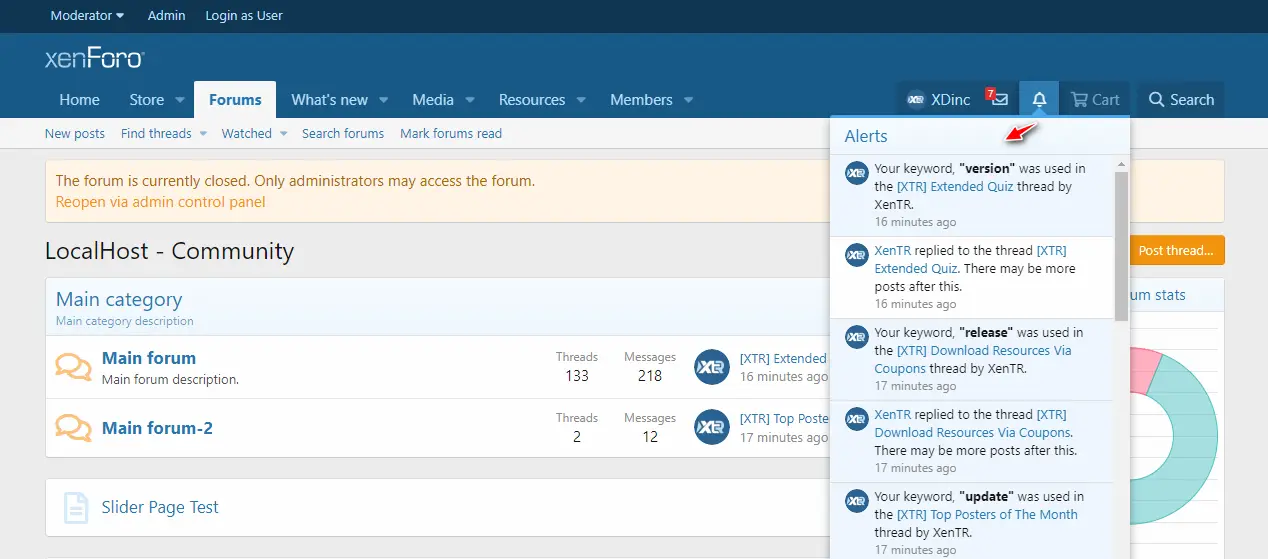Open [XTR] Download Resources Via Coupons in release alert
The width and height of the screenshot is (1268, 559).
(973, 359)
